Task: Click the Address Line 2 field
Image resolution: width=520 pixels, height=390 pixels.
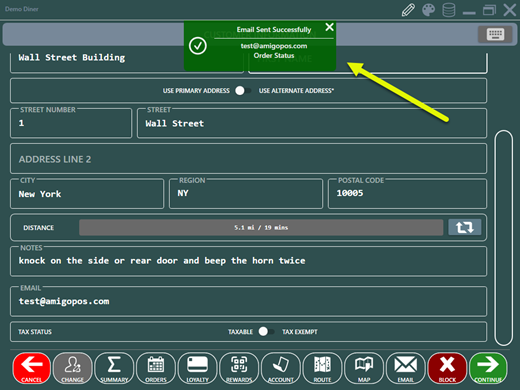Action: (x=248, y=159)
